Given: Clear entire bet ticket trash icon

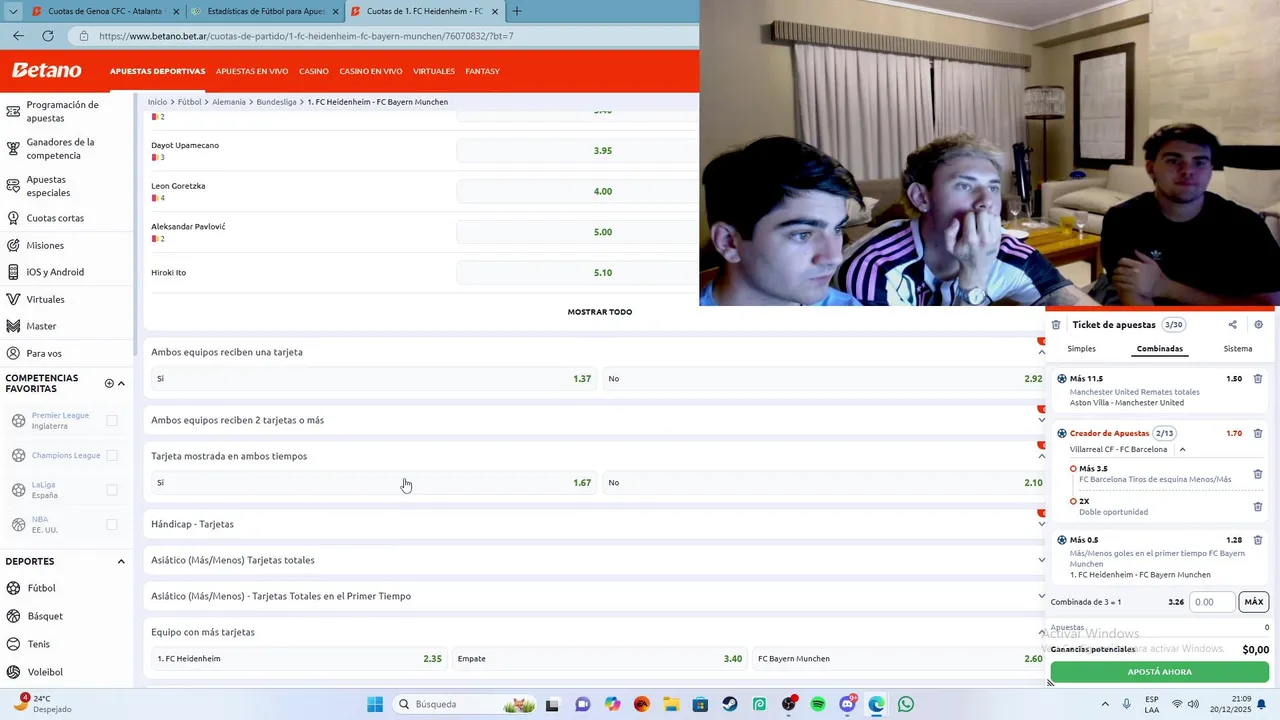Looking at the screenshot, I should point(1056,325).
